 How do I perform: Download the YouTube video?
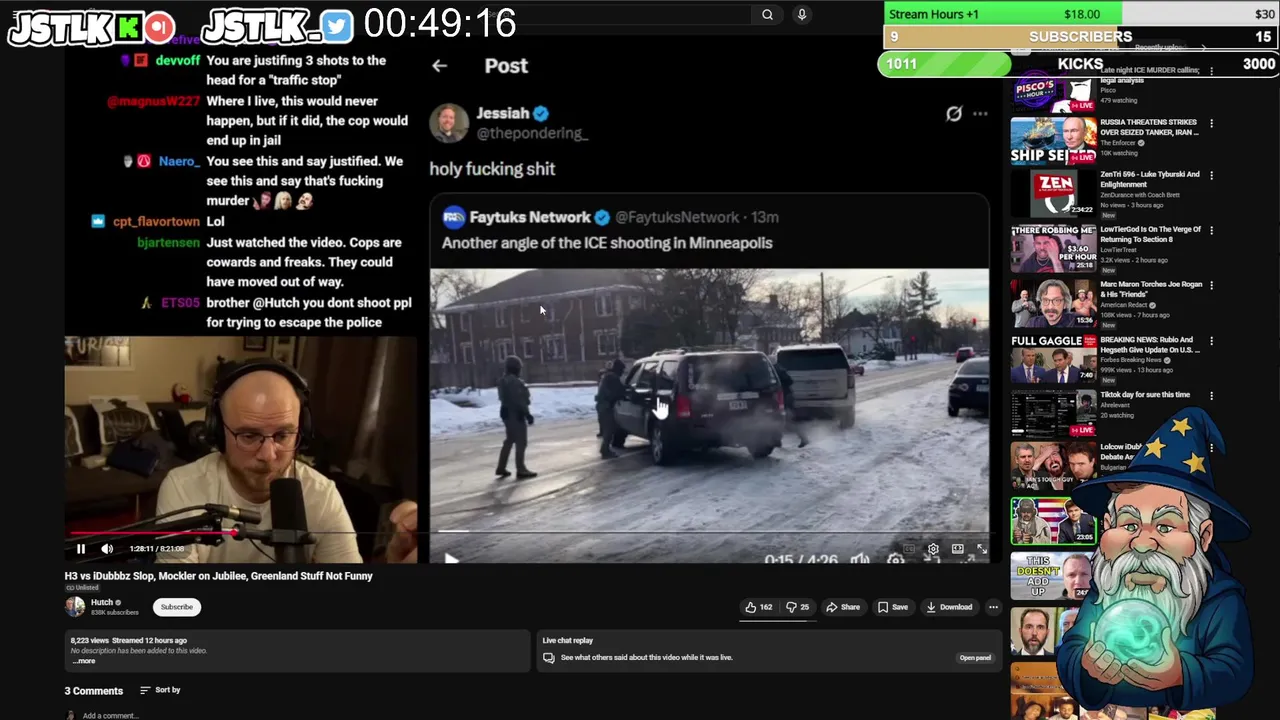[949, 607]
